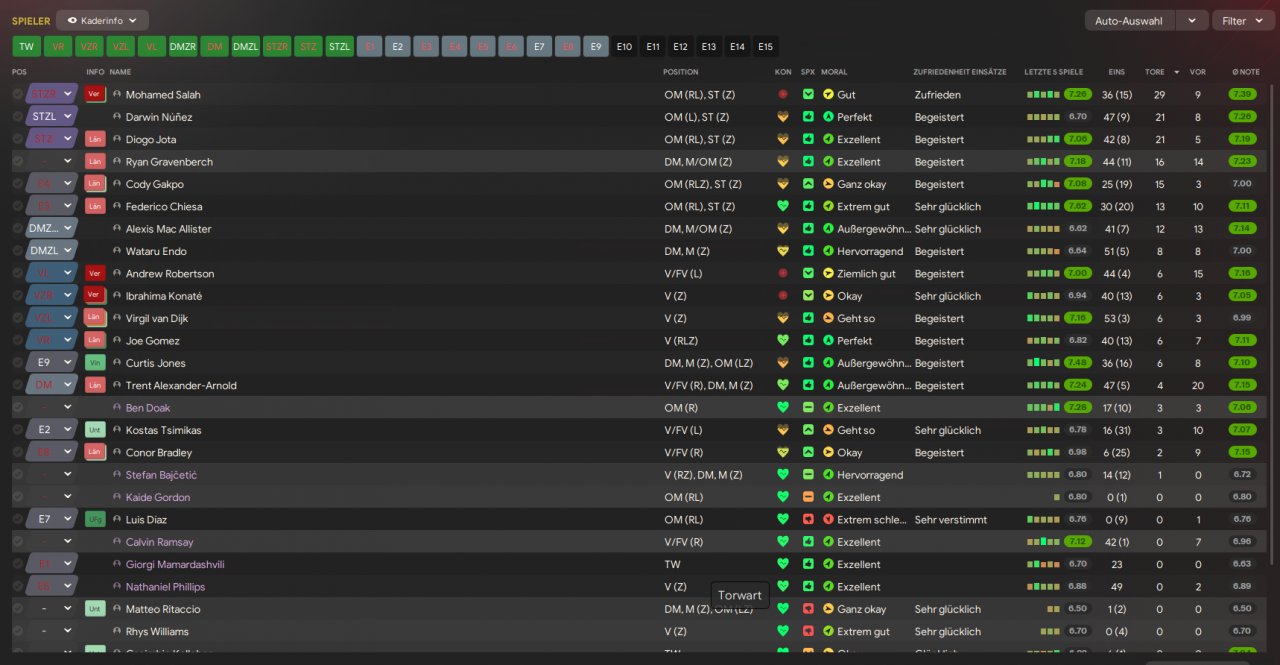Screen dimensions: 1280x665
Task: Click profile icon beside Alexis Mac Allister
Action: [x=117, y=228]
